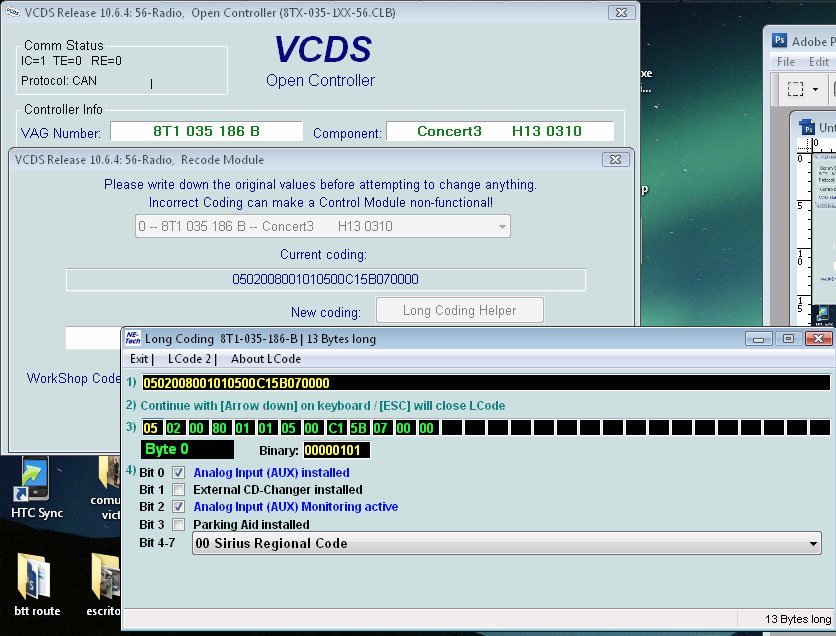This screenshot has width=836, height=636.
Task: Select byte 9 cell showing 5B
Action: (x=358, y=428)
